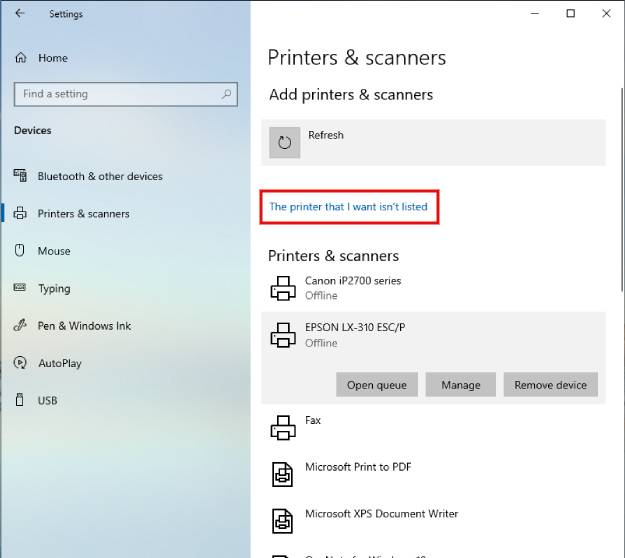Image resolution: width=625 pixels, height=558 pixels.
Task: Select Microsoft Print to PDF
Action: coord(433,474)
